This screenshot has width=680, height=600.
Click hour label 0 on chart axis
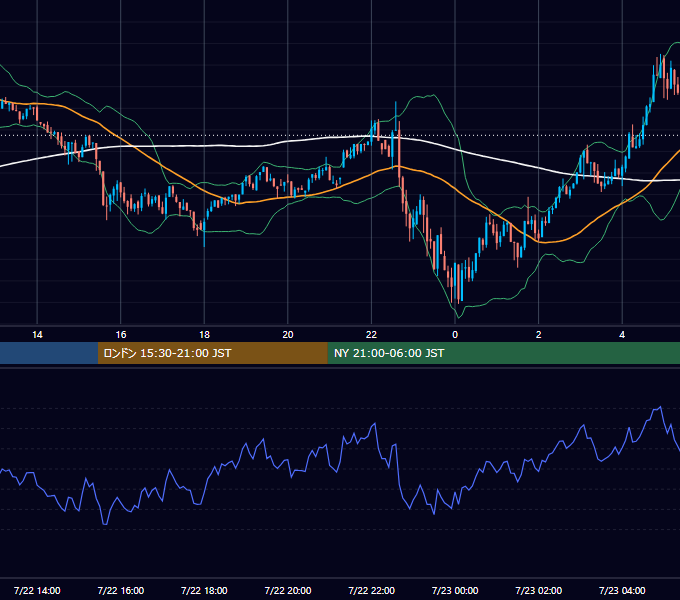tap(455, 335)
